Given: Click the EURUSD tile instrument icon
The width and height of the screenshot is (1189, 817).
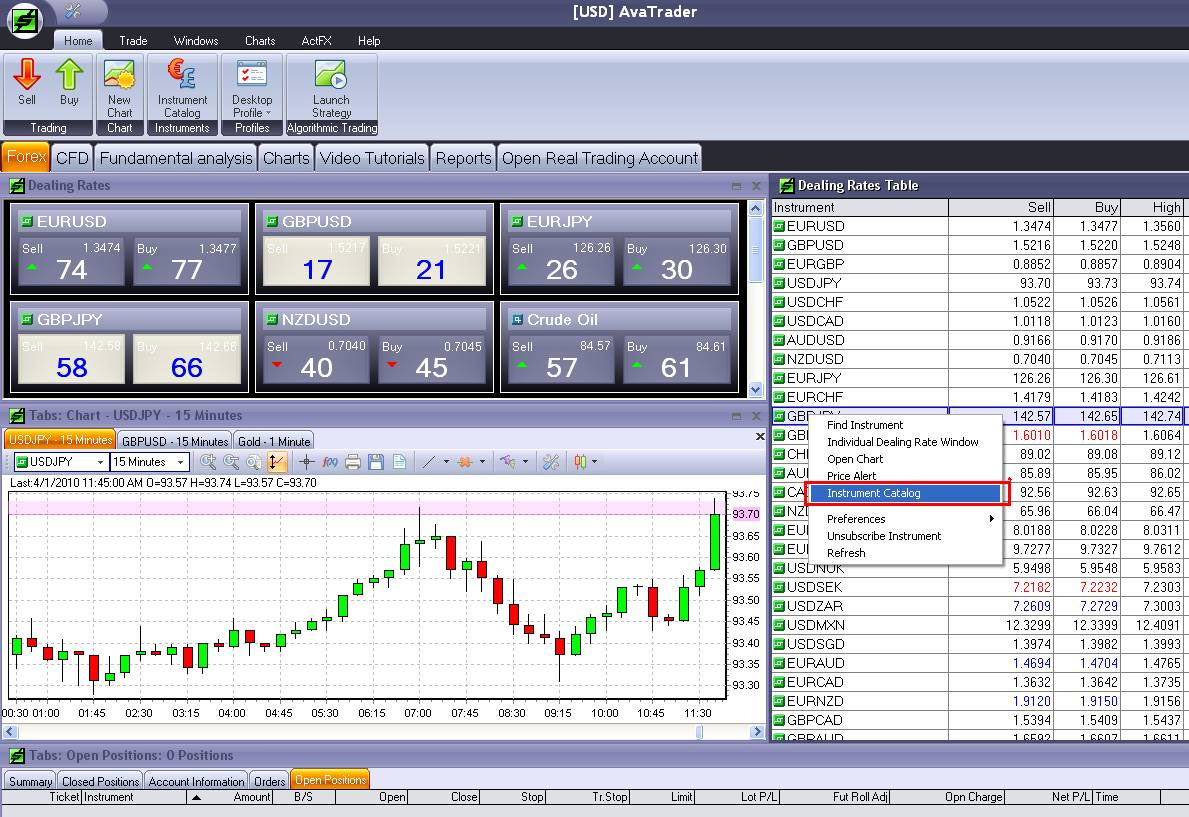Looking at the screenshot, I should [27, 222].
